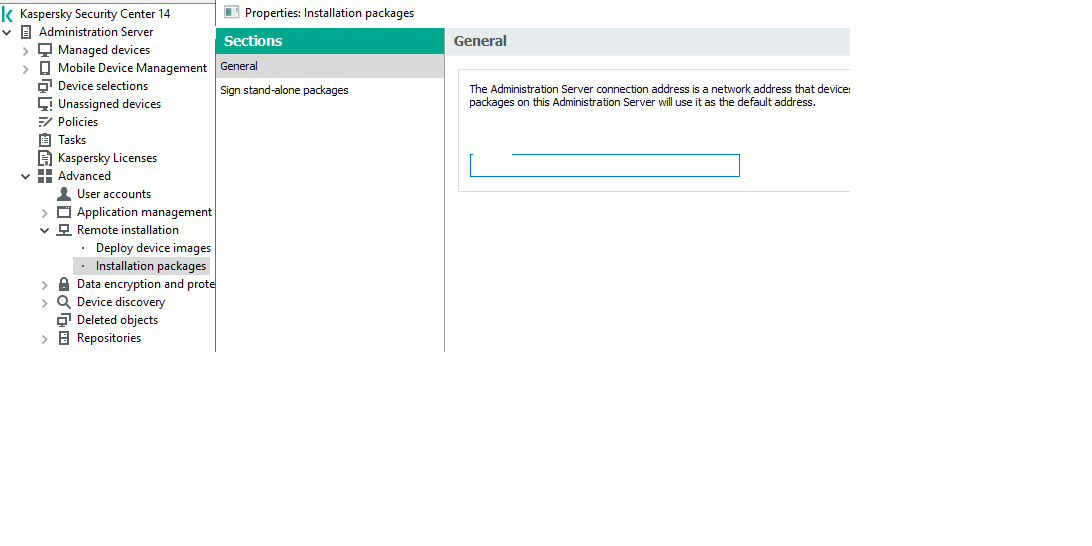This screenshot has height=546, width=1092.
Task: Click the connection address input field
Action: click(x=604, y=166)
